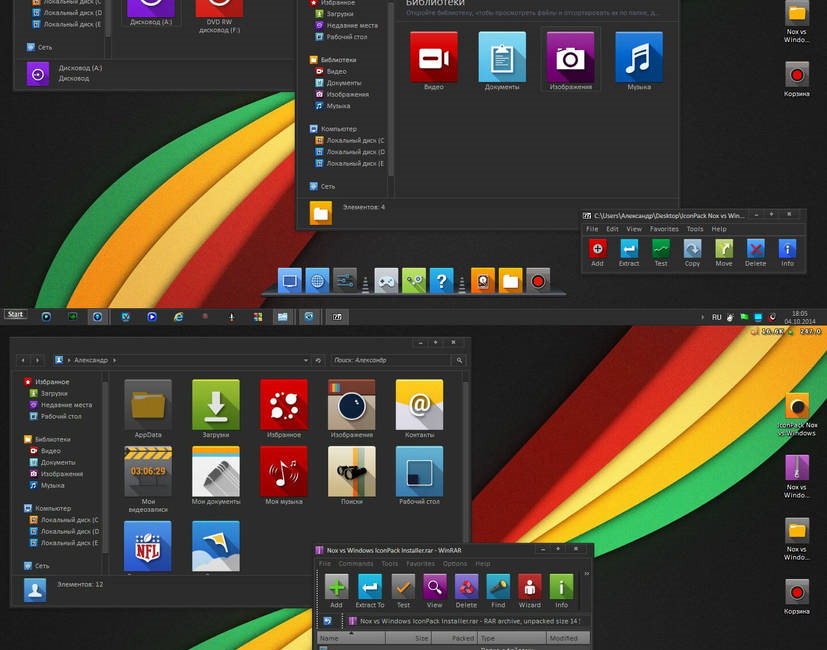827x650 pixels.
Task: Open the Музыка library tile
Action: [x=638, y=57]
